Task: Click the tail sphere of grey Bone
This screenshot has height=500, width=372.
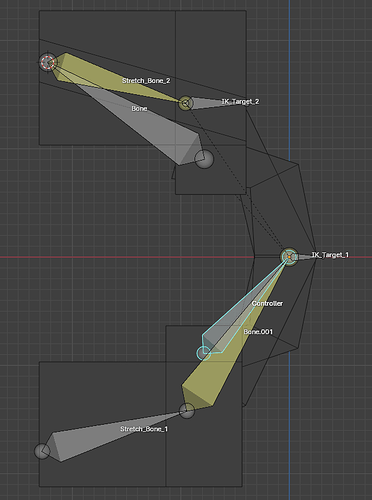Action: coord(204,159)
